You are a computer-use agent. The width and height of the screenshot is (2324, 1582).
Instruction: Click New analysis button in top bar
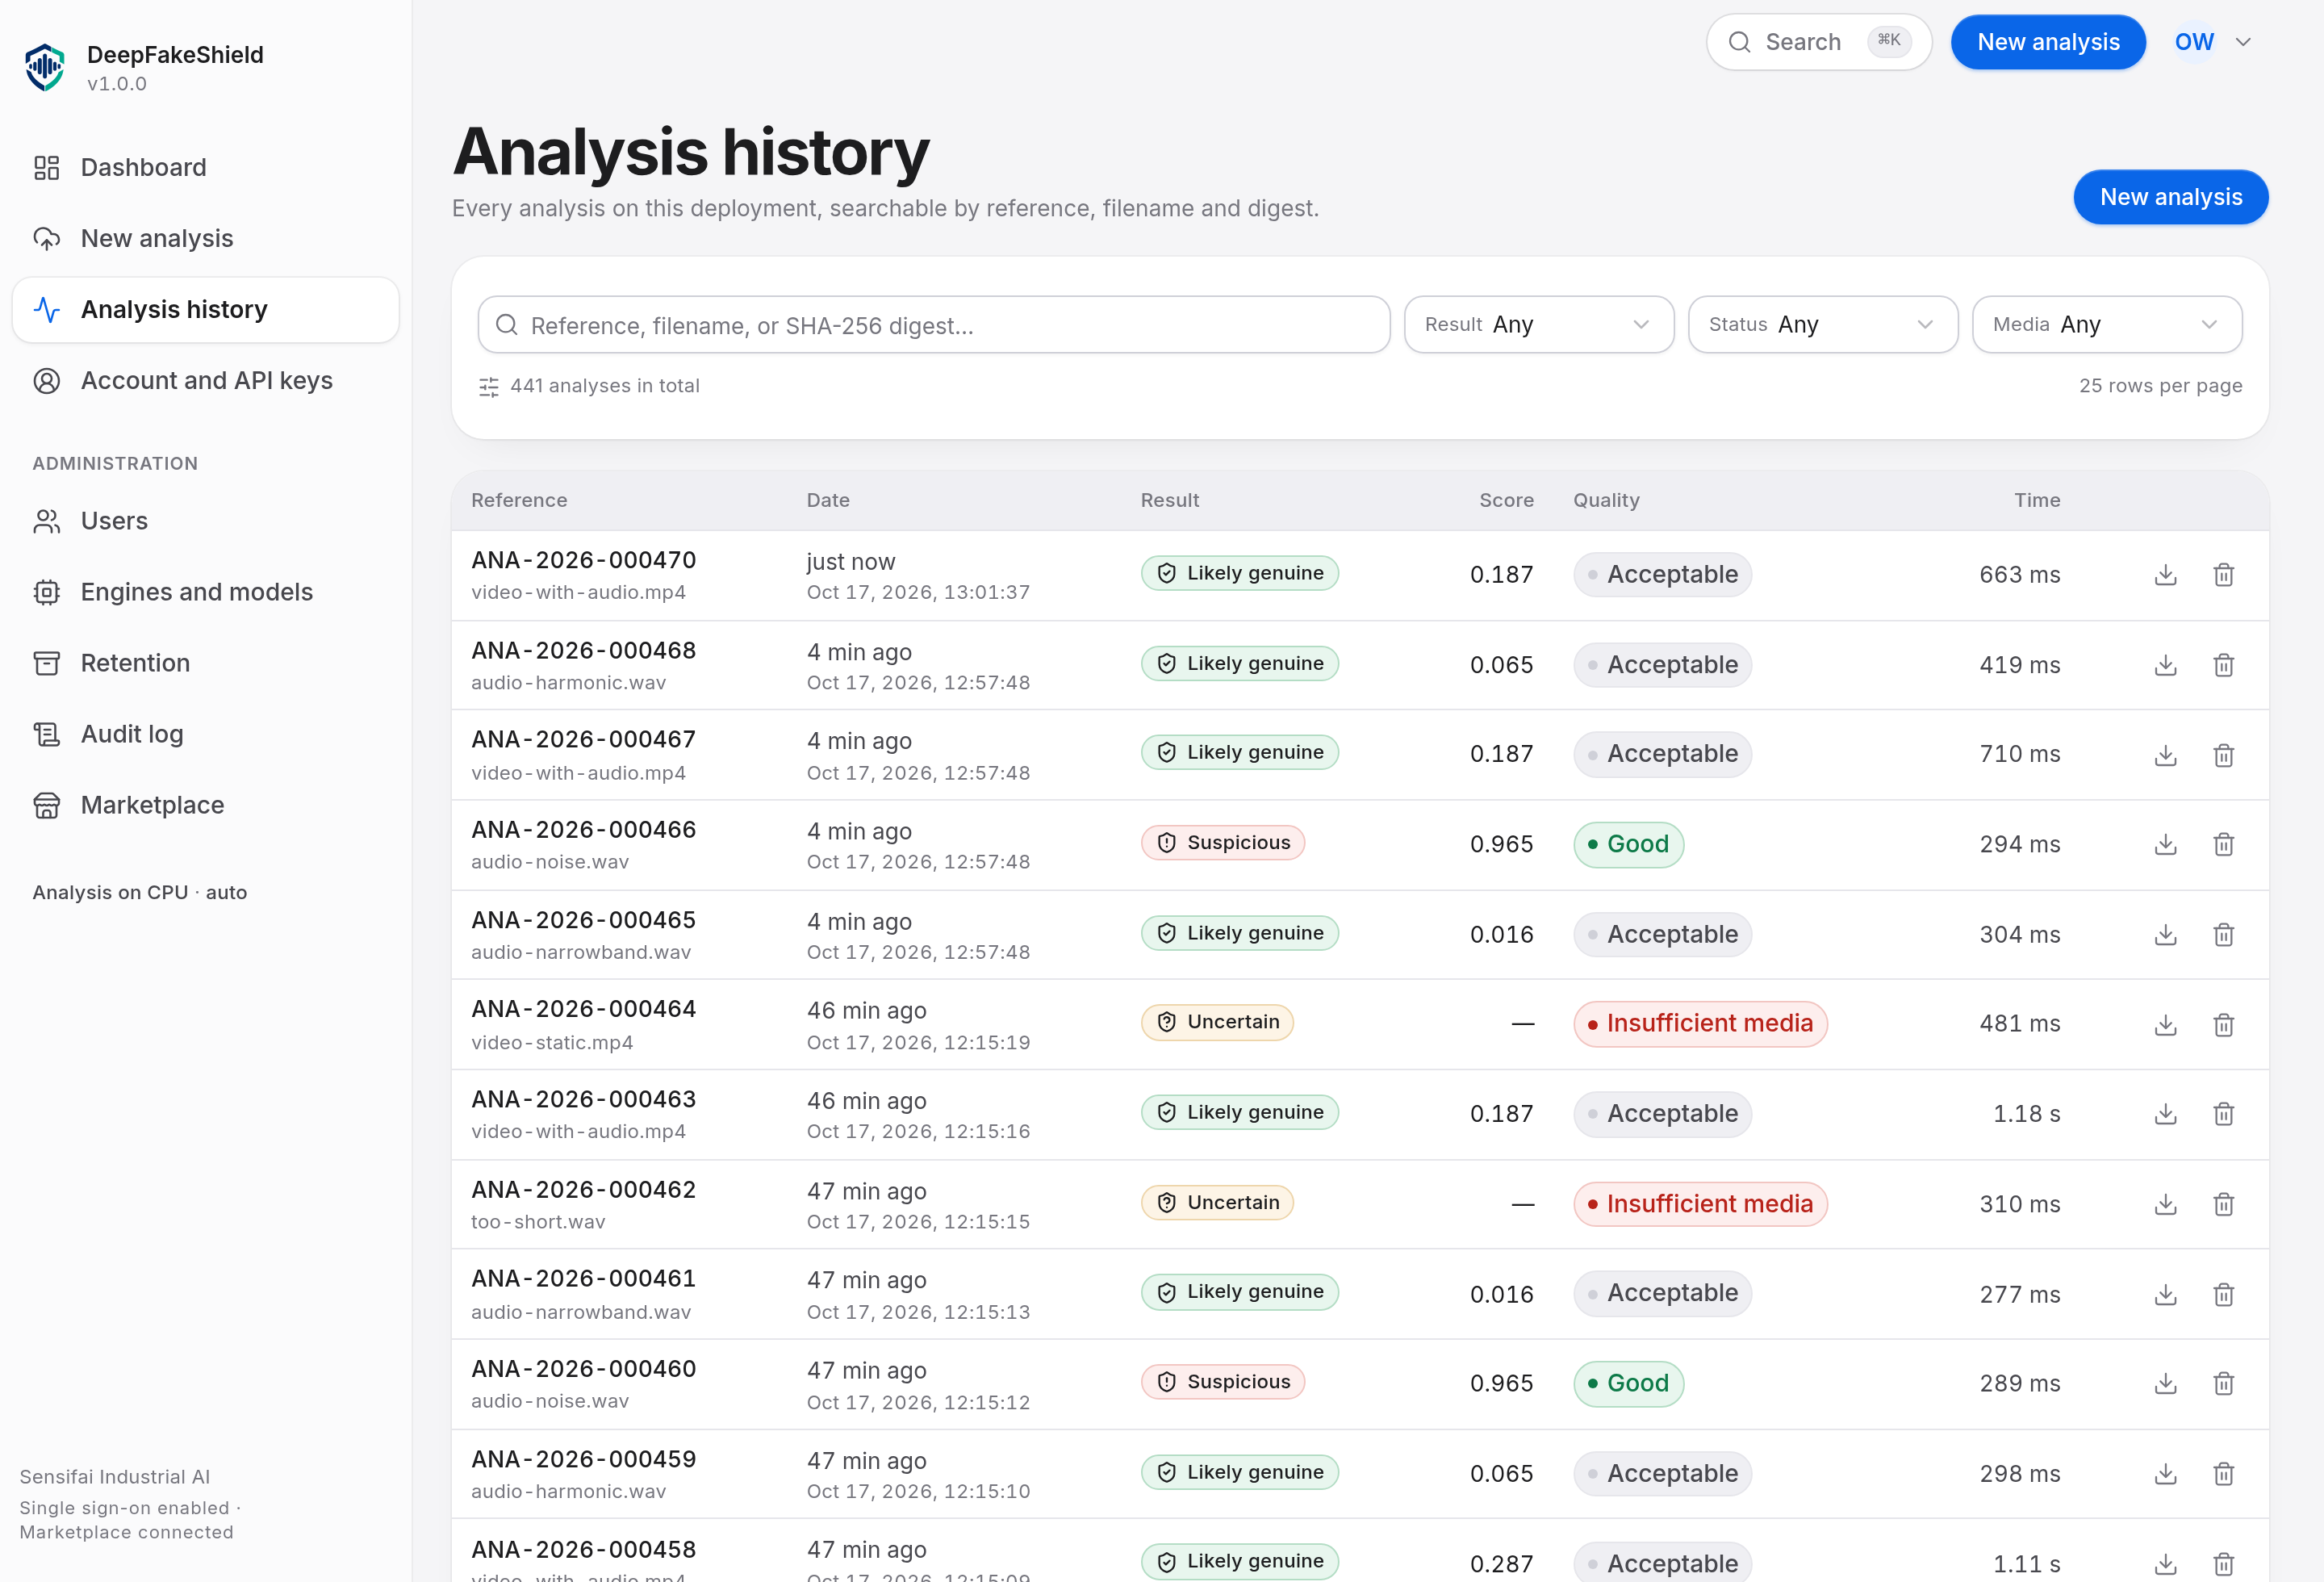2047,42
